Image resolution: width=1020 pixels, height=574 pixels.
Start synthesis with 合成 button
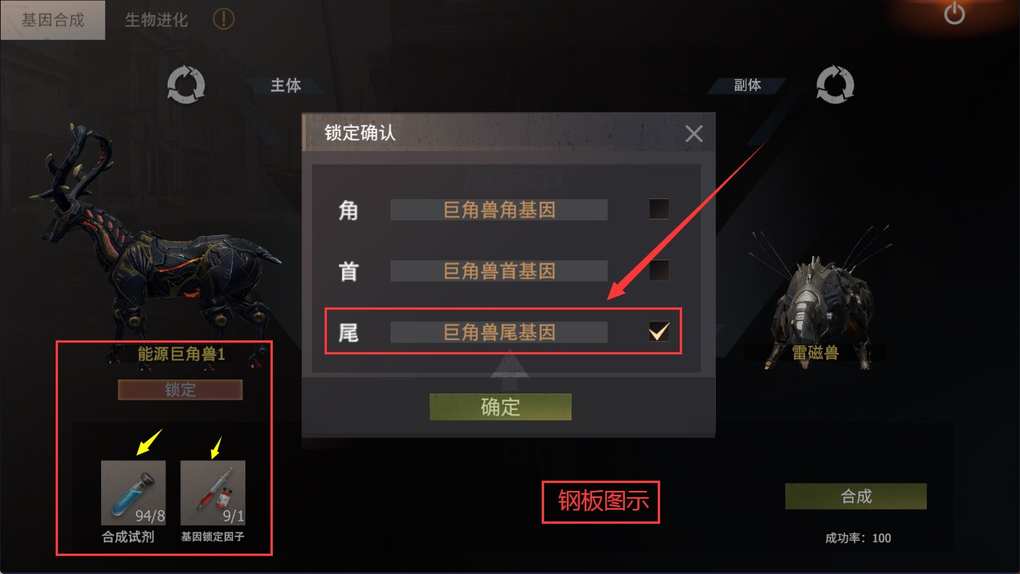tap(855, 497)
